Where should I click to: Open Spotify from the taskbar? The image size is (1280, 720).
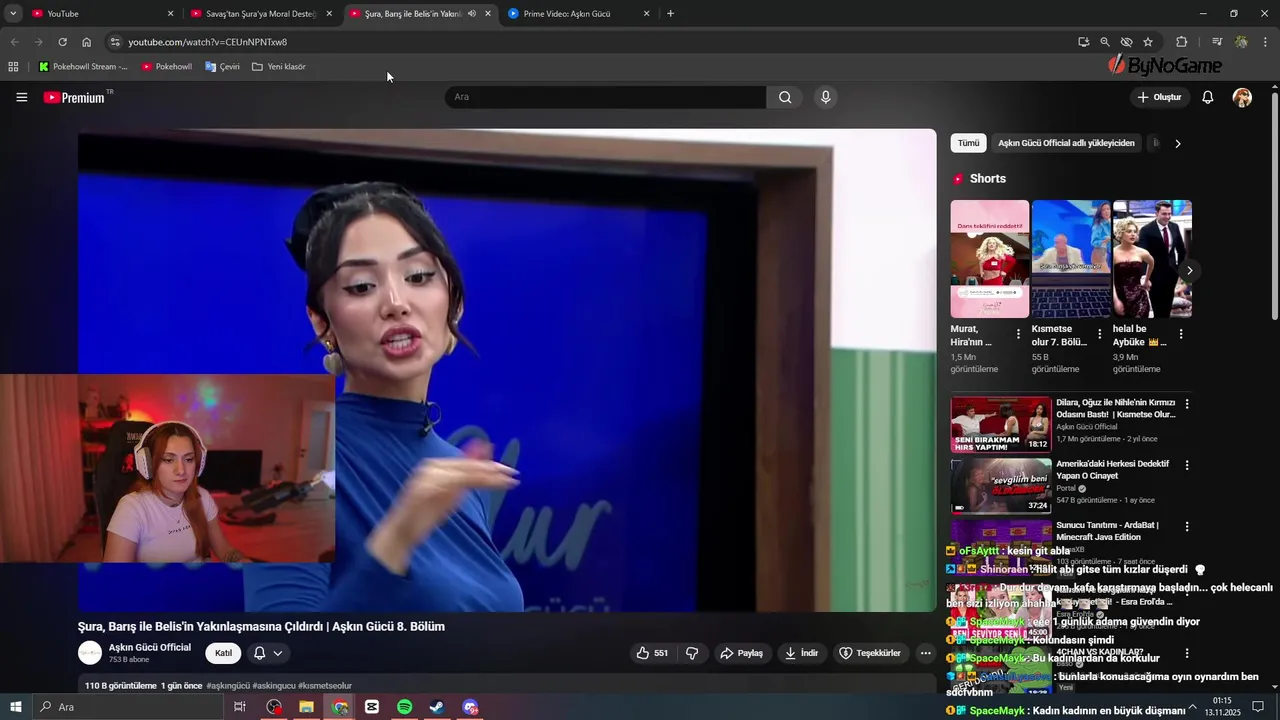click(x=405, y=707)
